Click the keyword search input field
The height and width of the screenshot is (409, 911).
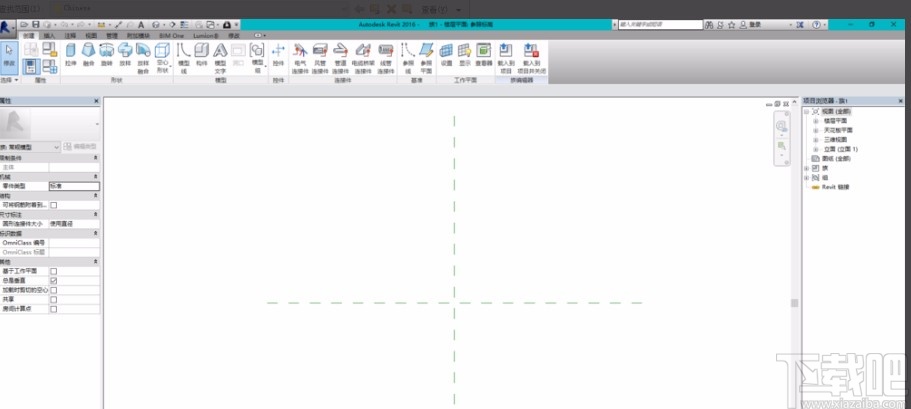pos(661,25)
